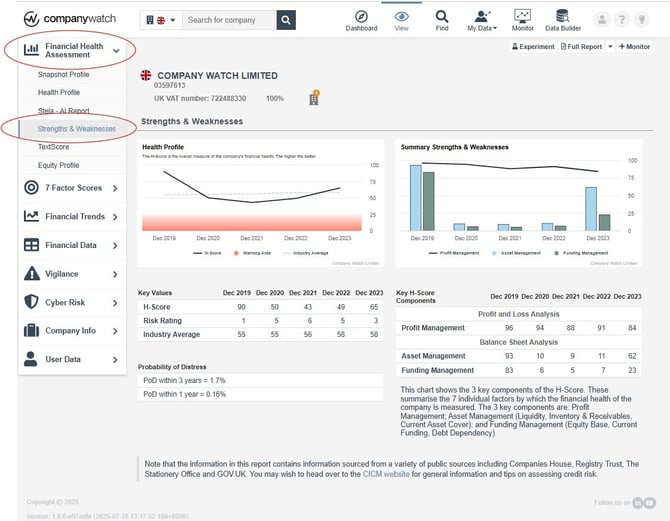
Task: Expand the User Data section
Action: pos(115,359)
